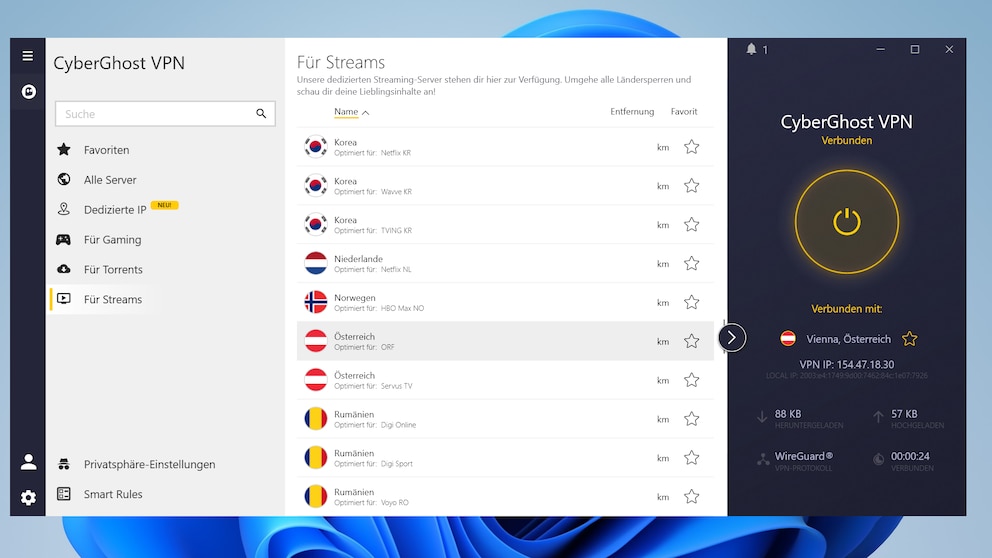Click the Vienna, Österreich connected location
Screen dimensions: 992x558
pyautogui.click(x=848, y=339)
